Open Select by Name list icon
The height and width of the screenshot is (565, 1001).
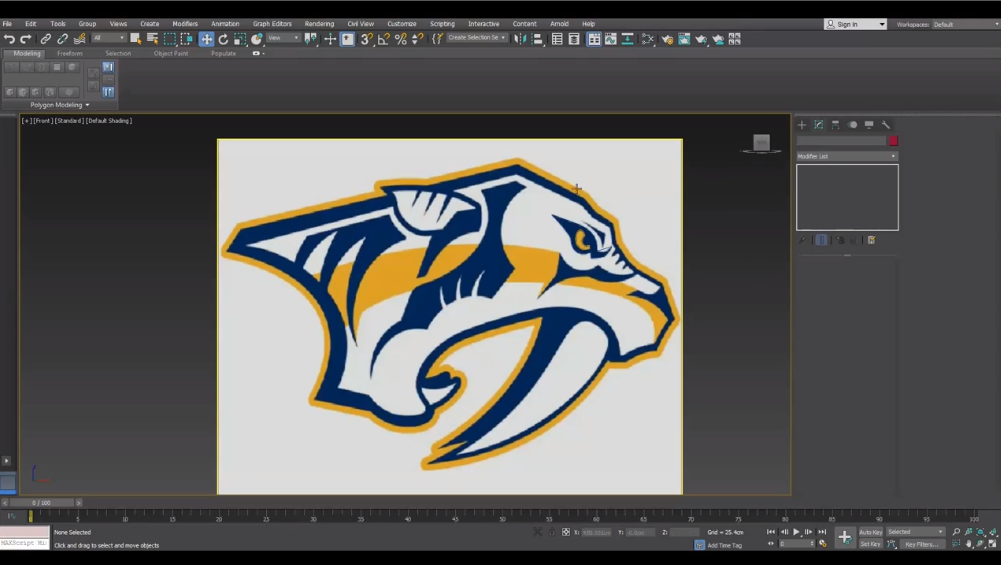152,39
